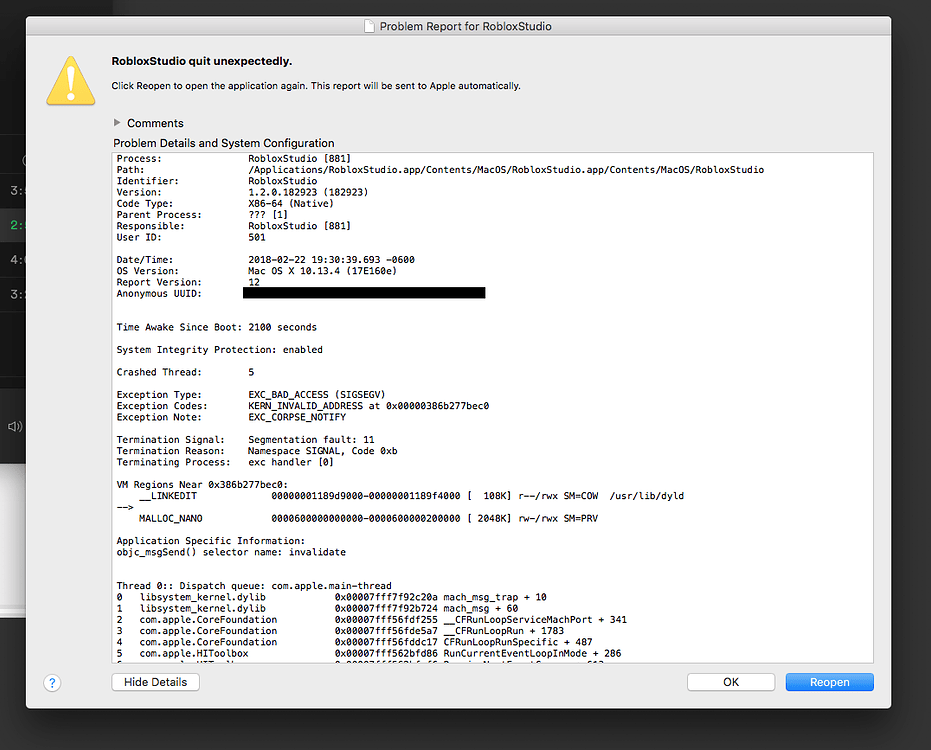
Task: Click the 'CFRunLoopRunSpecific + 487' stack frame
Action: coord(518,643)
